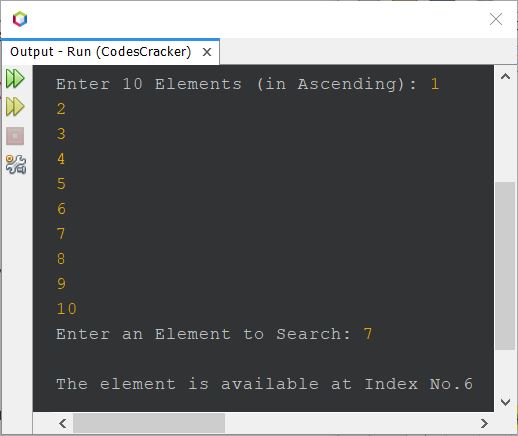518x436 pixels.
Task: Open the output settings wrench icon
Action: [x=16, y=164]
